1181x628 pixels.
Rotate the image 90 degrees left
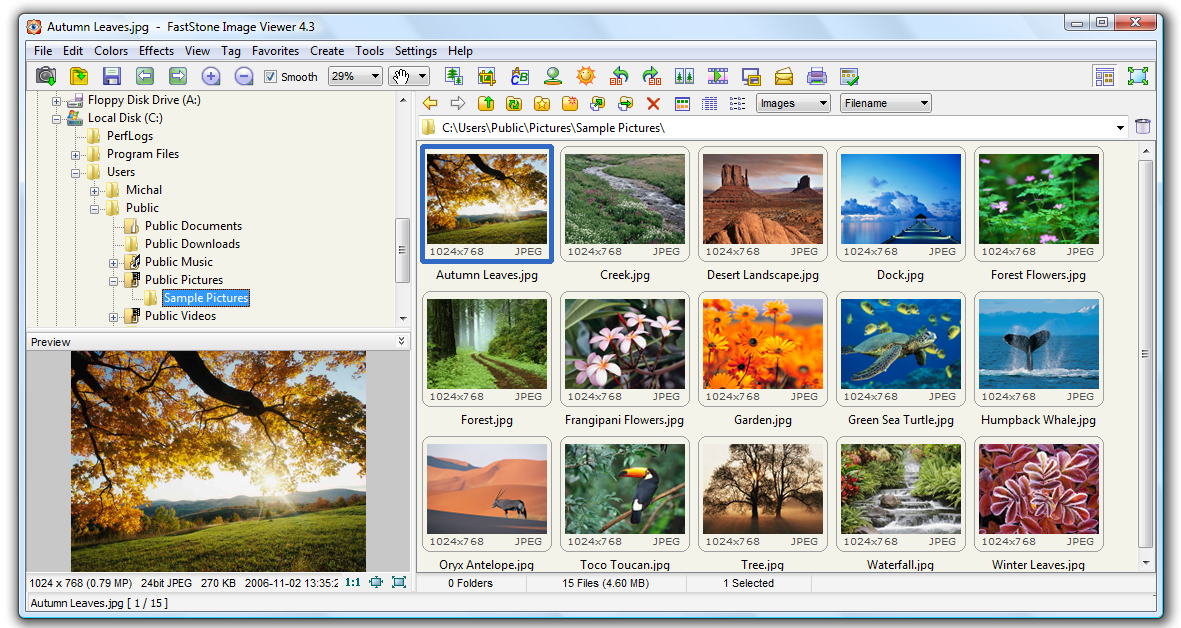[x=618, y=75]
